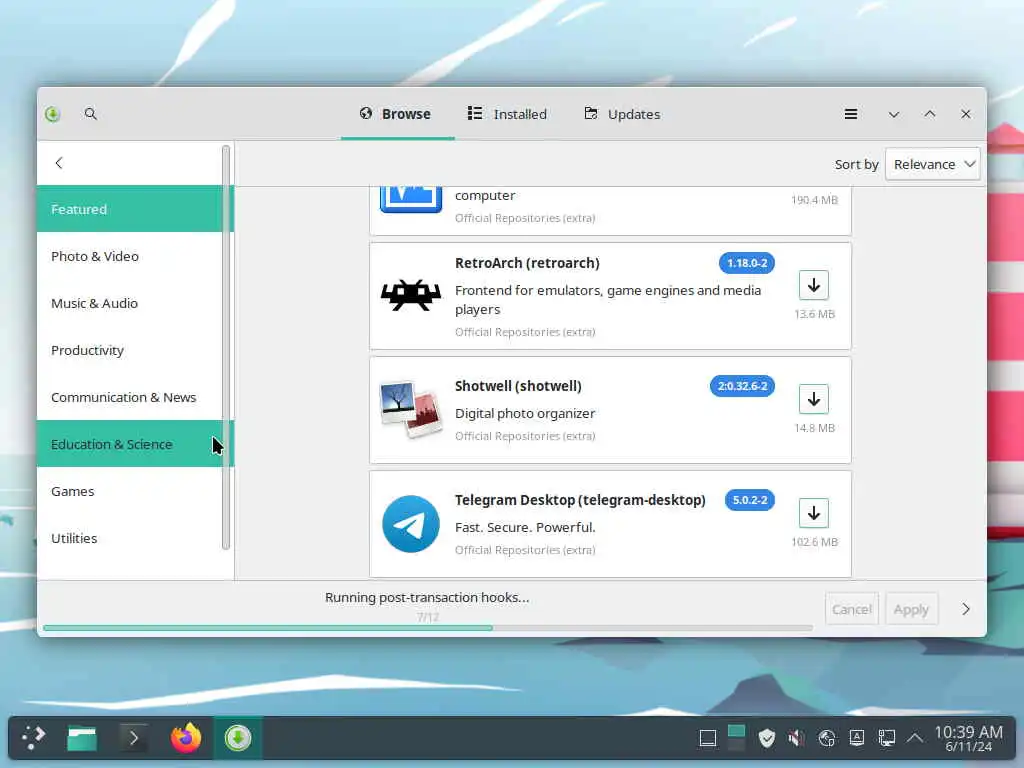
Task: Switch to the Browse tab
Action: (x=396, y=114)
